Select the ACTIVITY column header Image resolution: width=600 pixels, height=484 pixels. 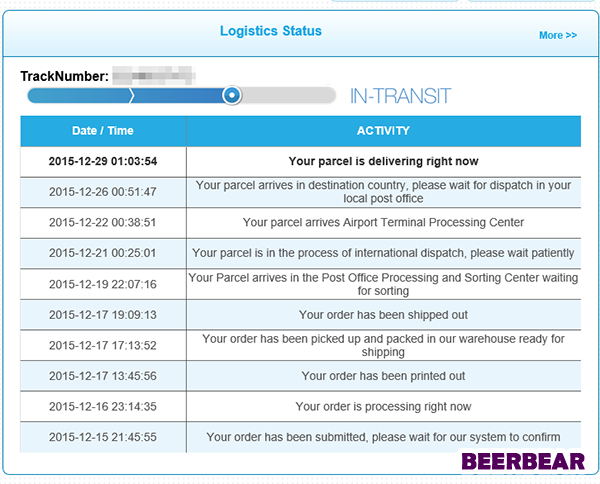point(383,131)
